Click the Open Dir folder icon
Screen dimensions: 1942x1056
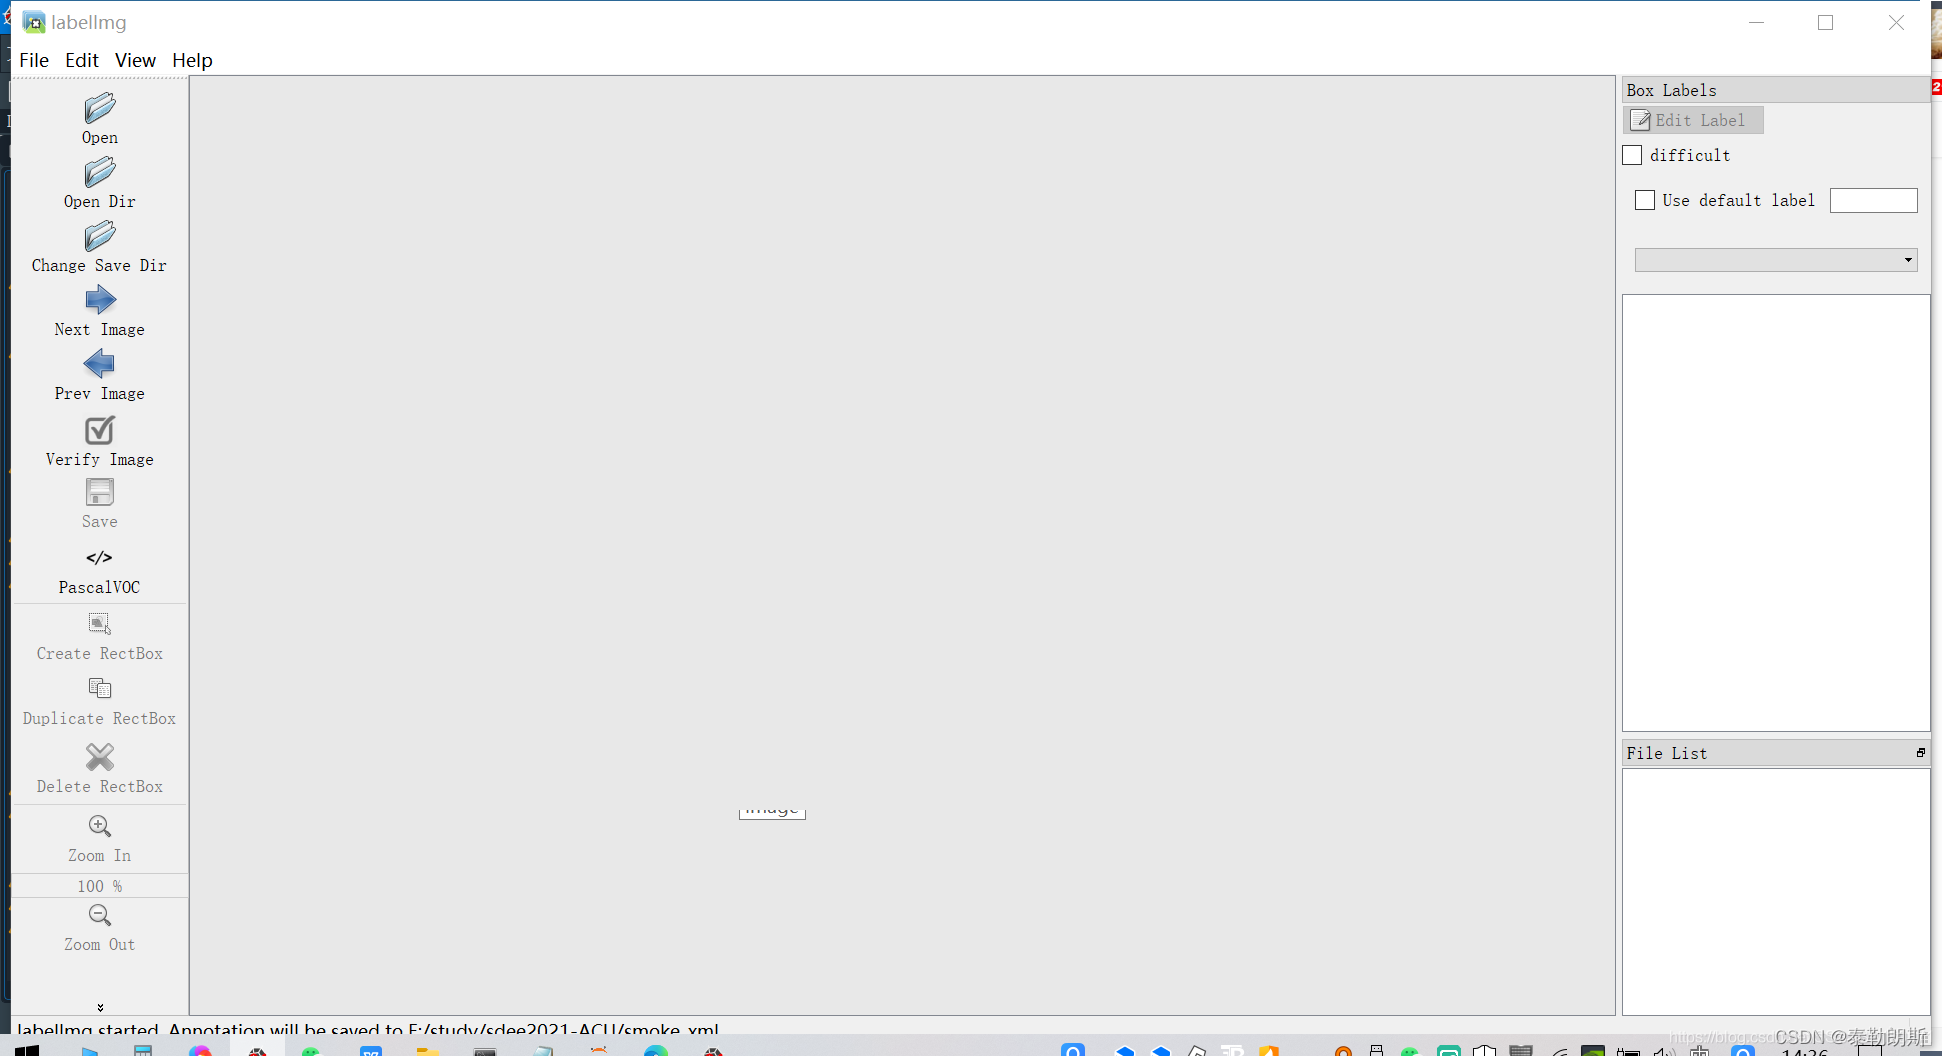click(100, 172)
